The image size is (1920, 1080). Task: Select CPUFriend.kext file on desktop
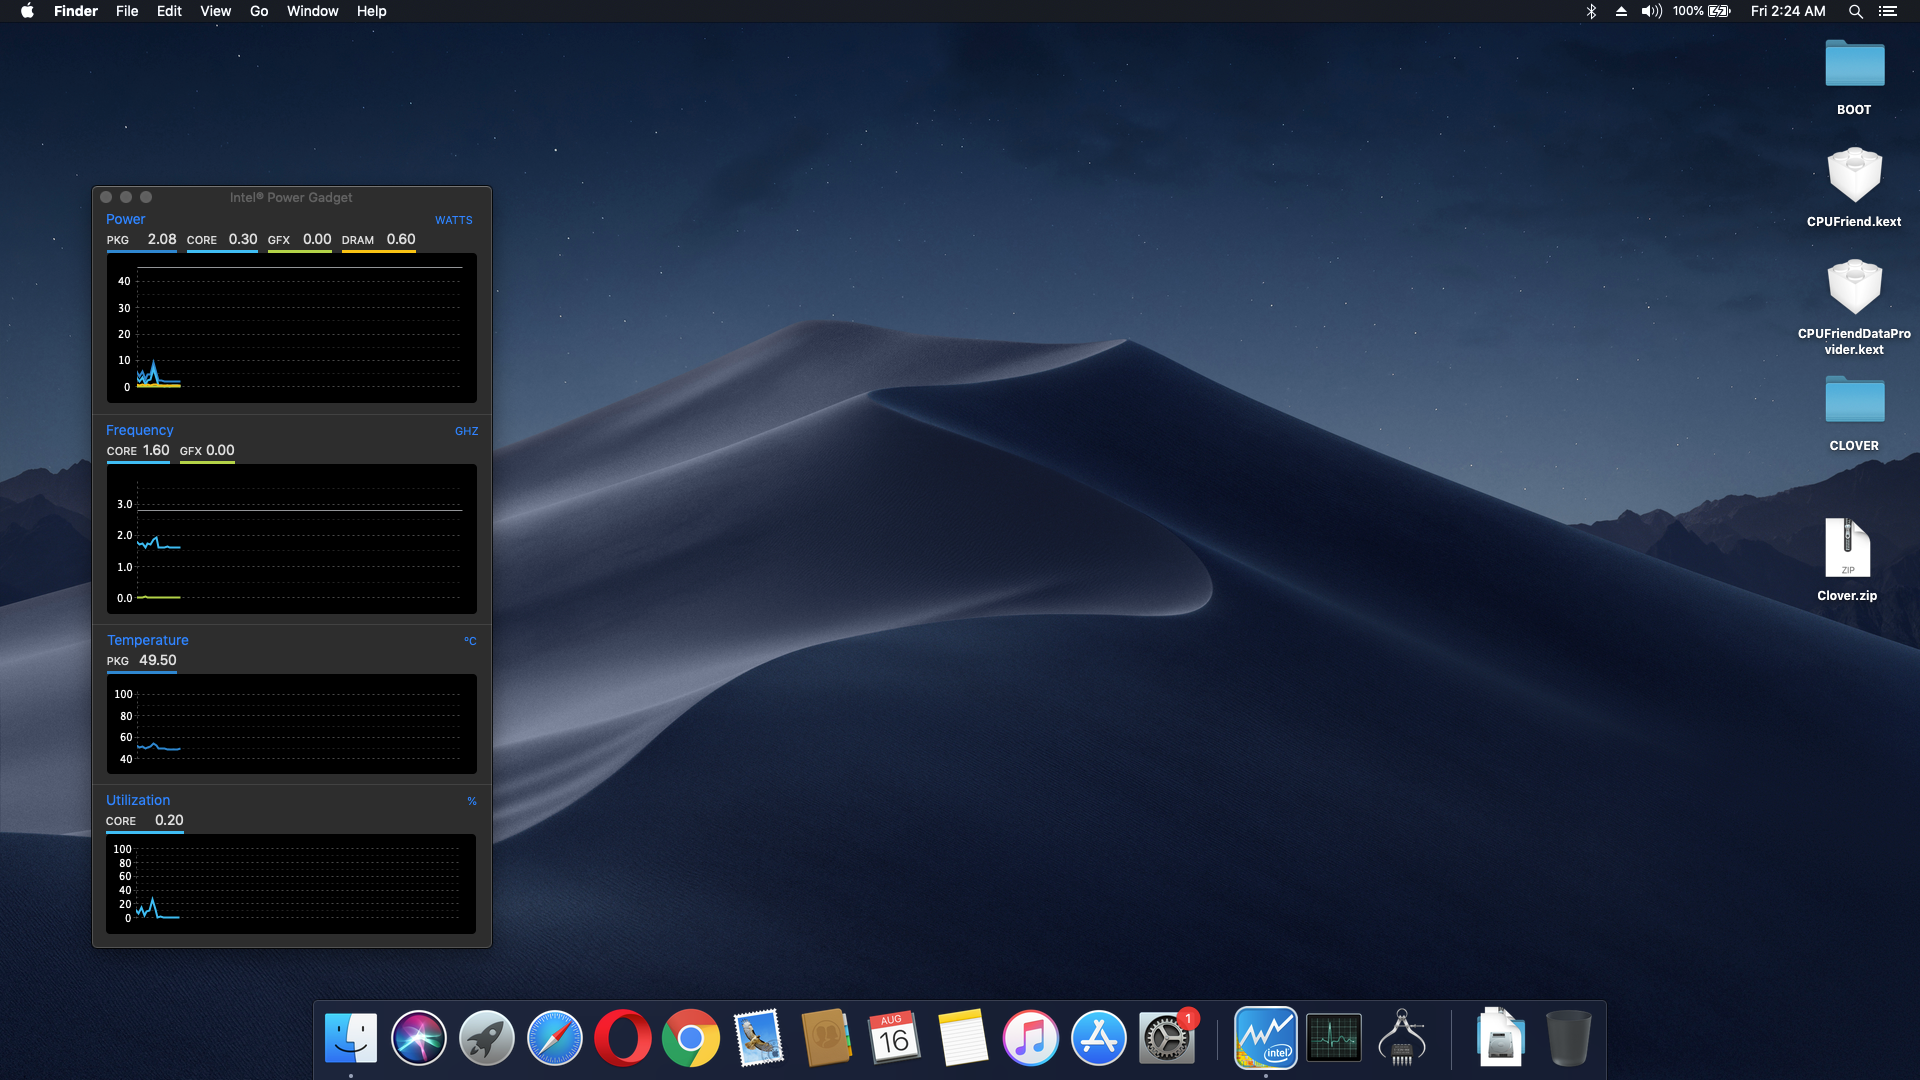pos(1853,177)
